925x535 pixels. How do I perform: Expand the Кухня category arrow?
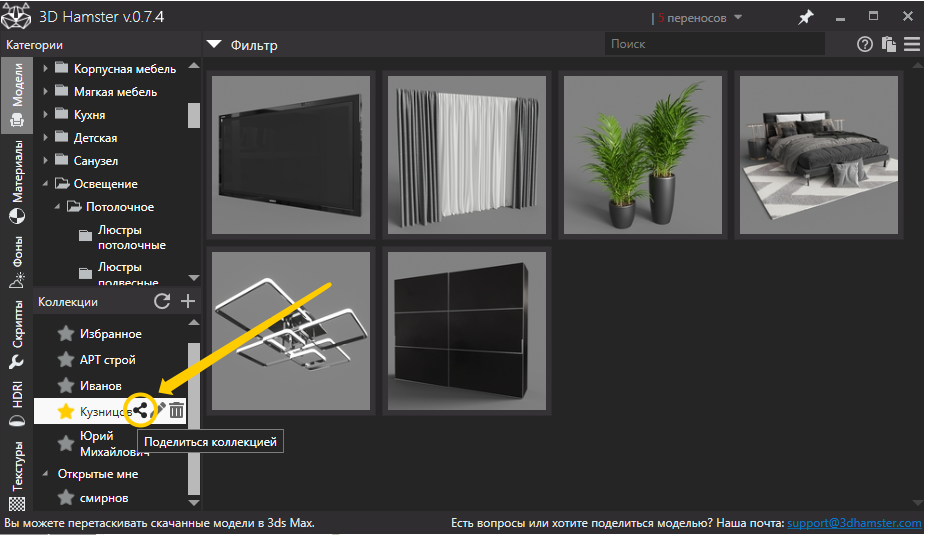click(x=45, y=114)
